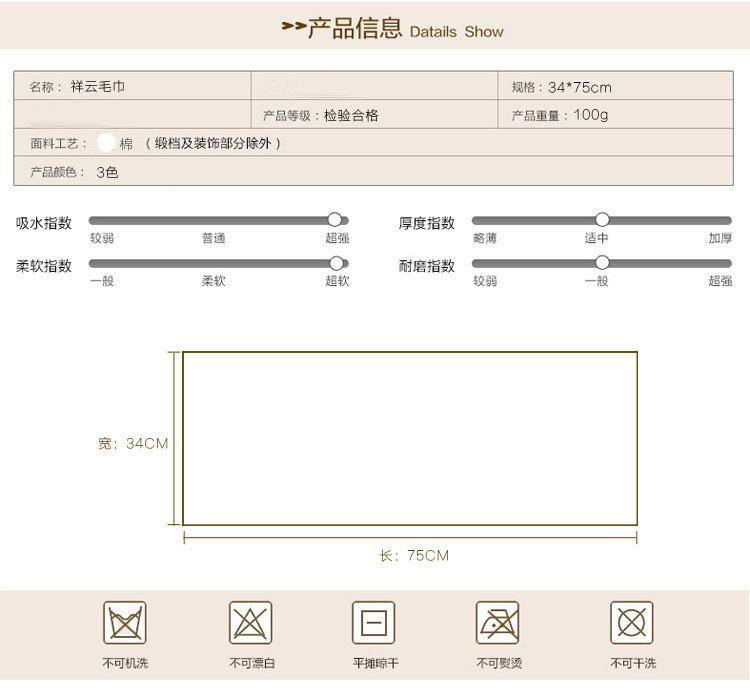Click the 产品信息 heading text
Screen dimensions: 750x698
(x=355, y=27)
